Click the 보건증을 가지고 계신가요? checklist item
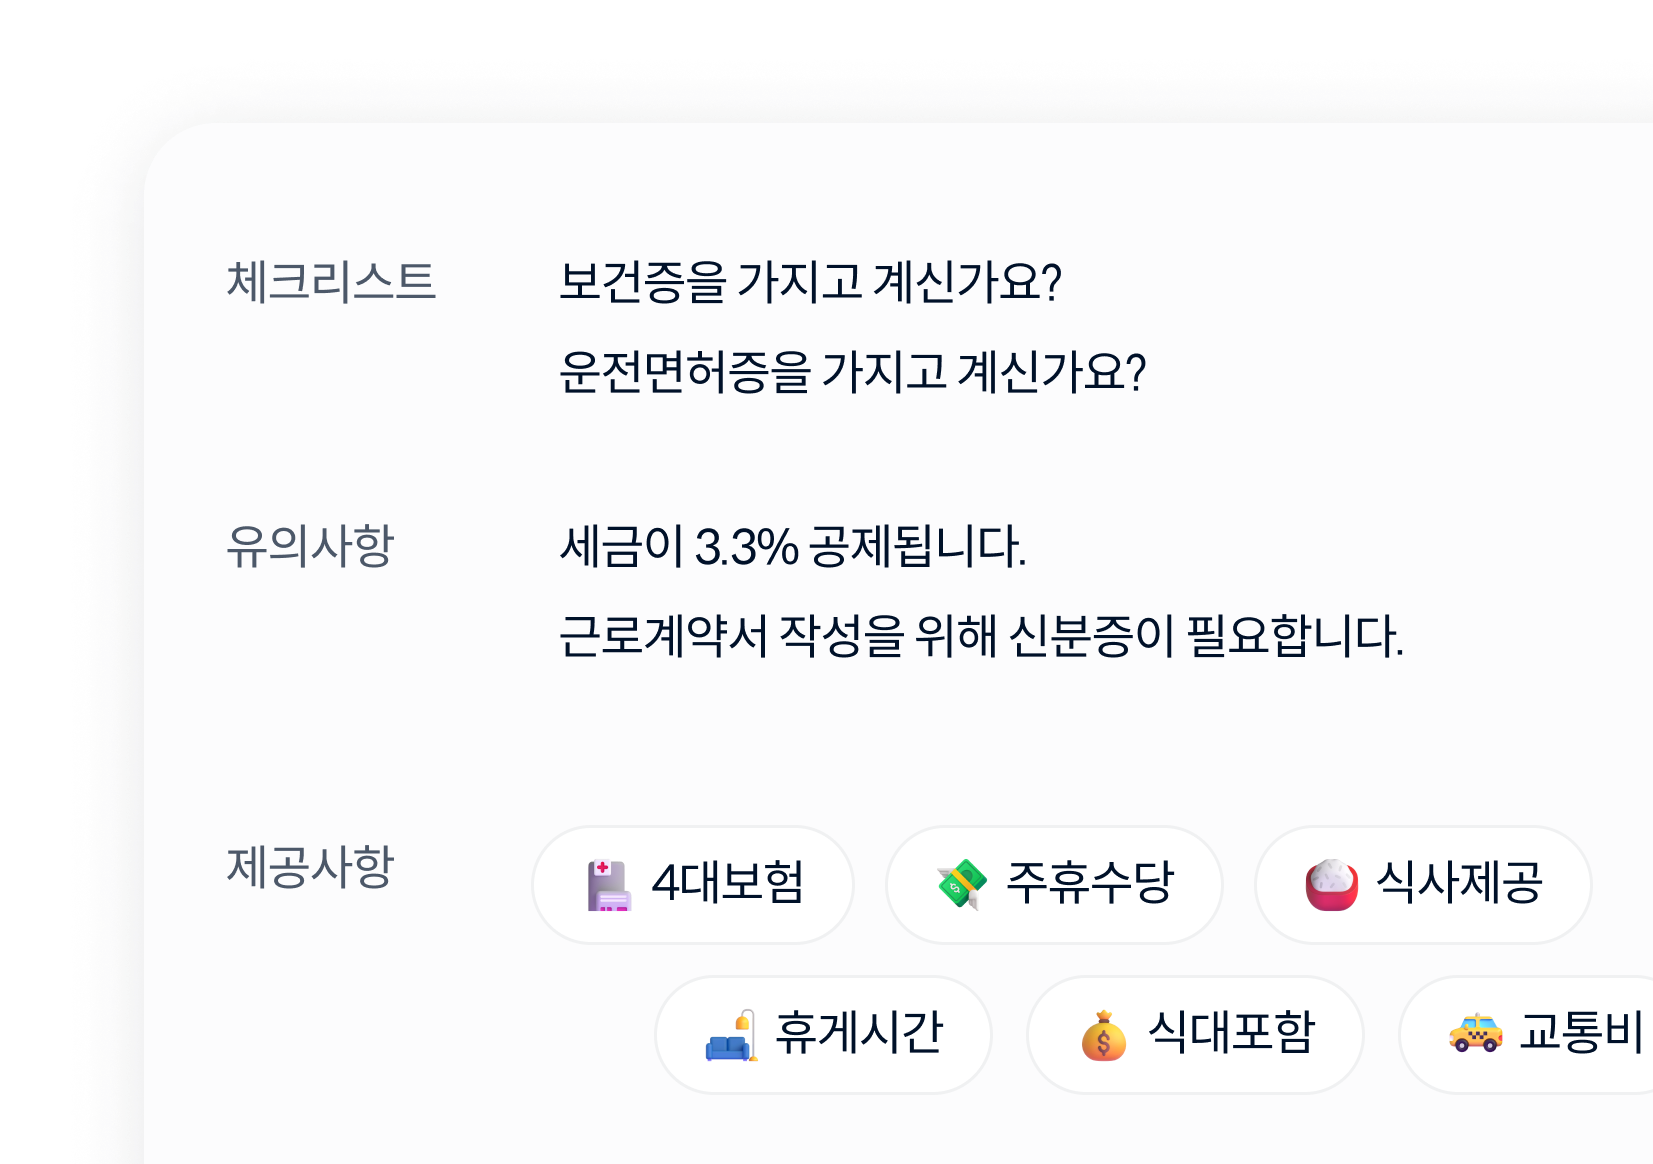 810,282
